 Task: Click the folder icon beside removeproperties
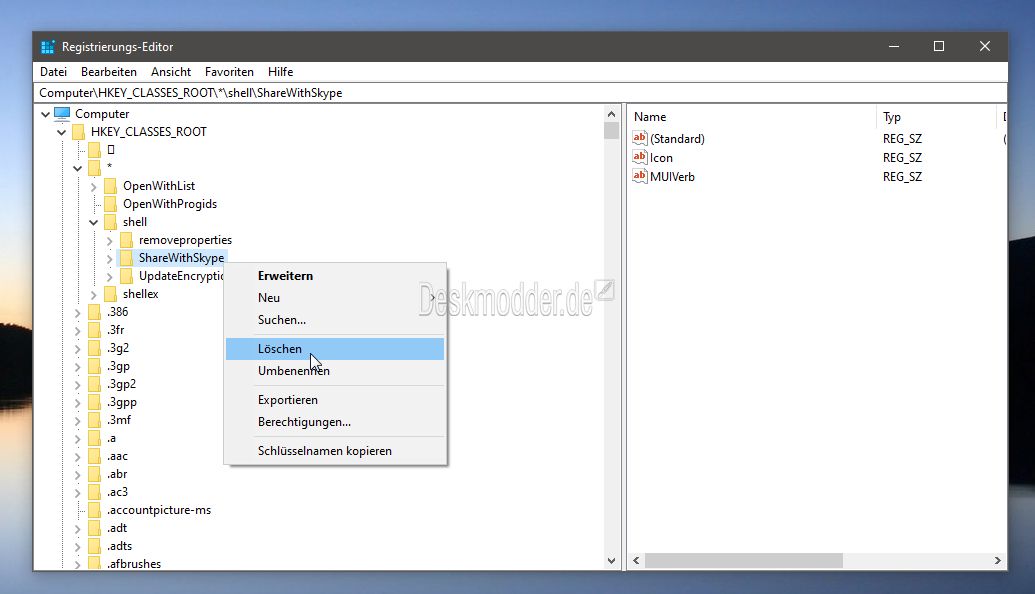point(126,240)
